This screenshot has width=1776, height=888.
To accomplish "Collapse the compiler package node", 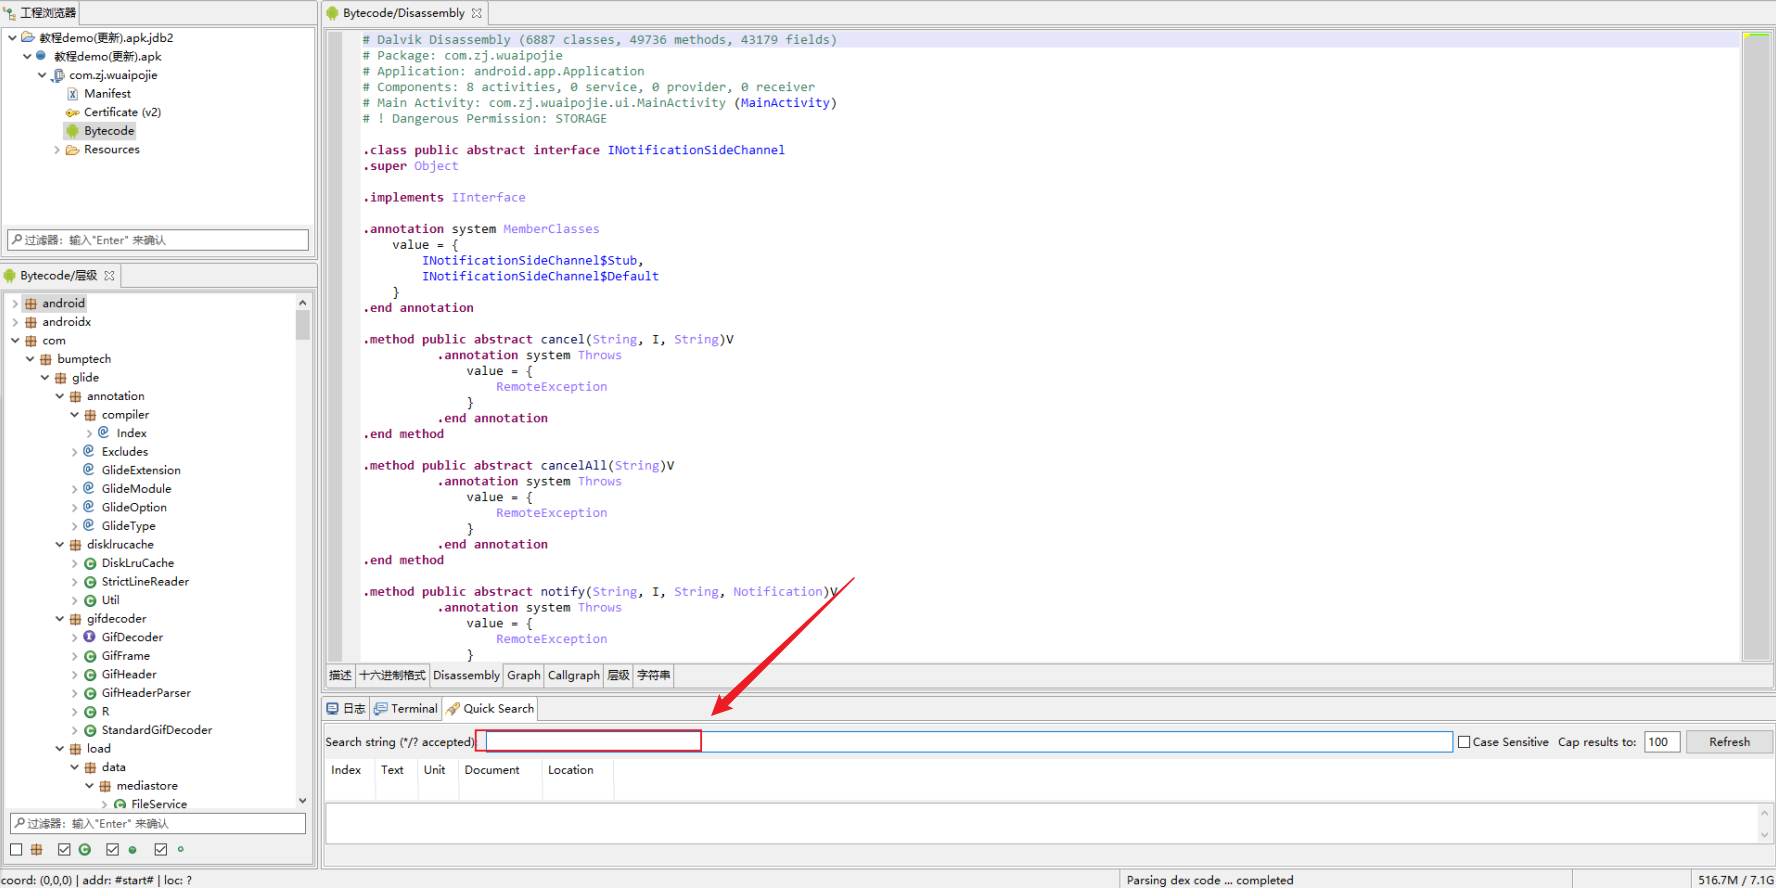I will [x=75, y=415].
